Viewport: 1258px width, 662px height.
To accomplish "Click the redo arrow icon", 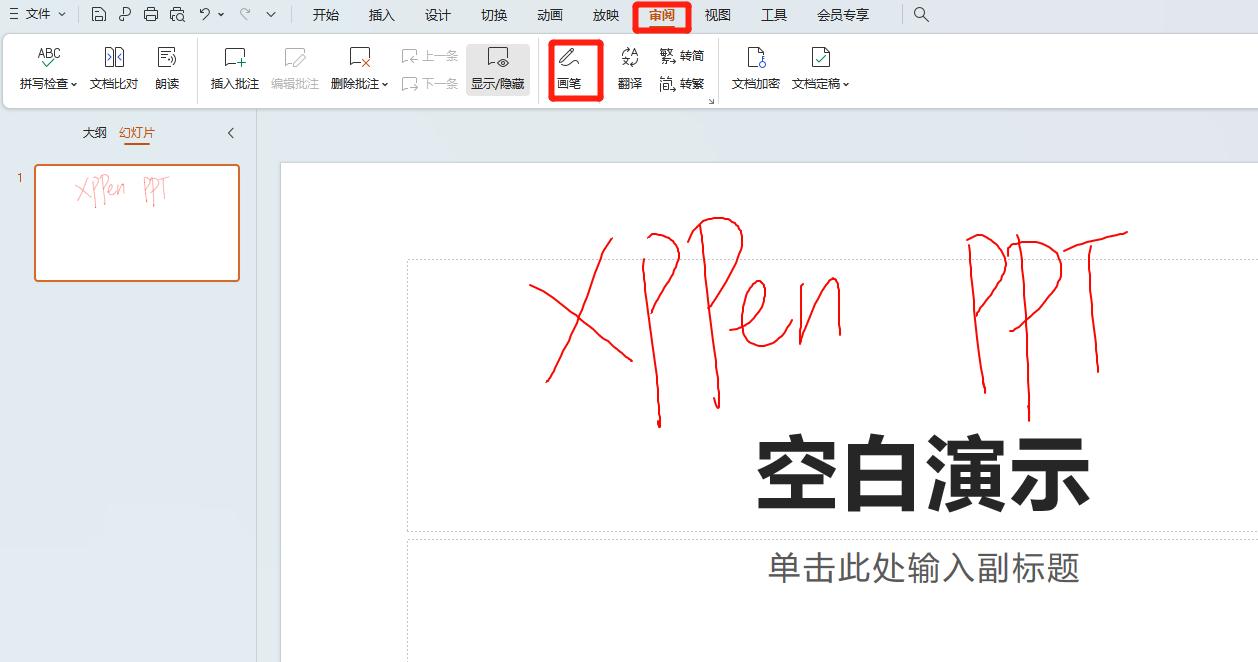I will click(x=245, y=15).
